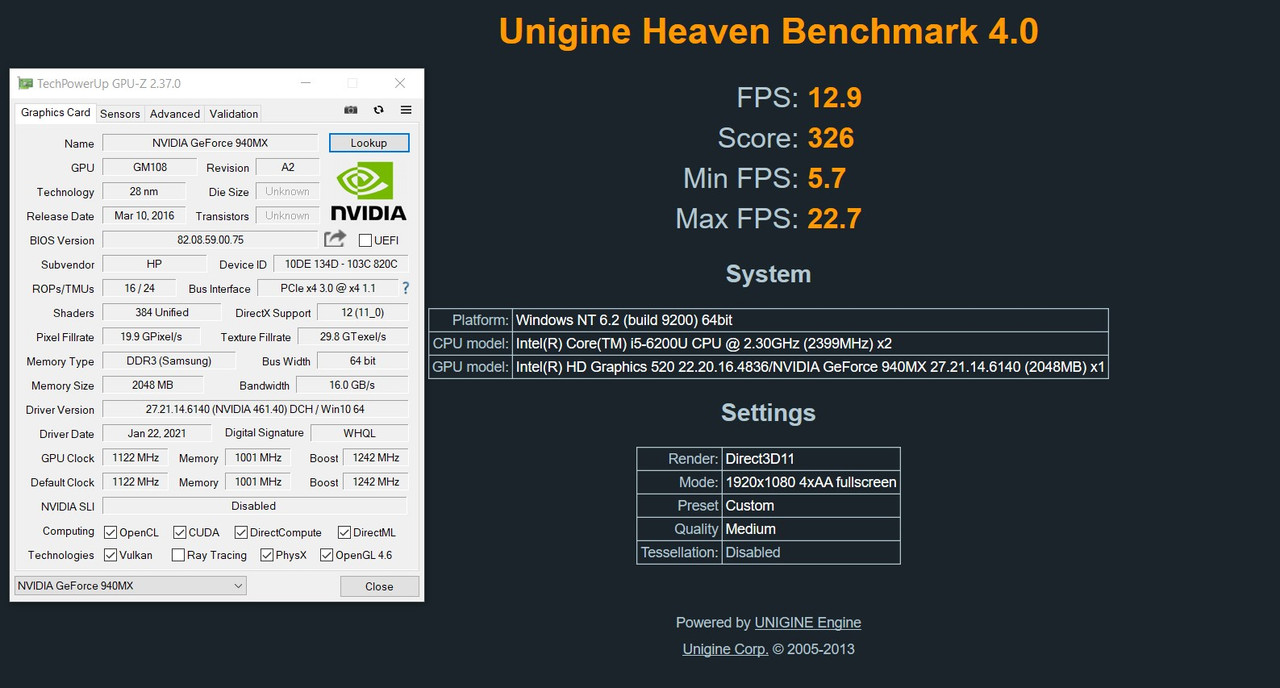The image size is (1280, 688).
Task: Click the Platform row Windows NT 6.2
Action: 768,320
